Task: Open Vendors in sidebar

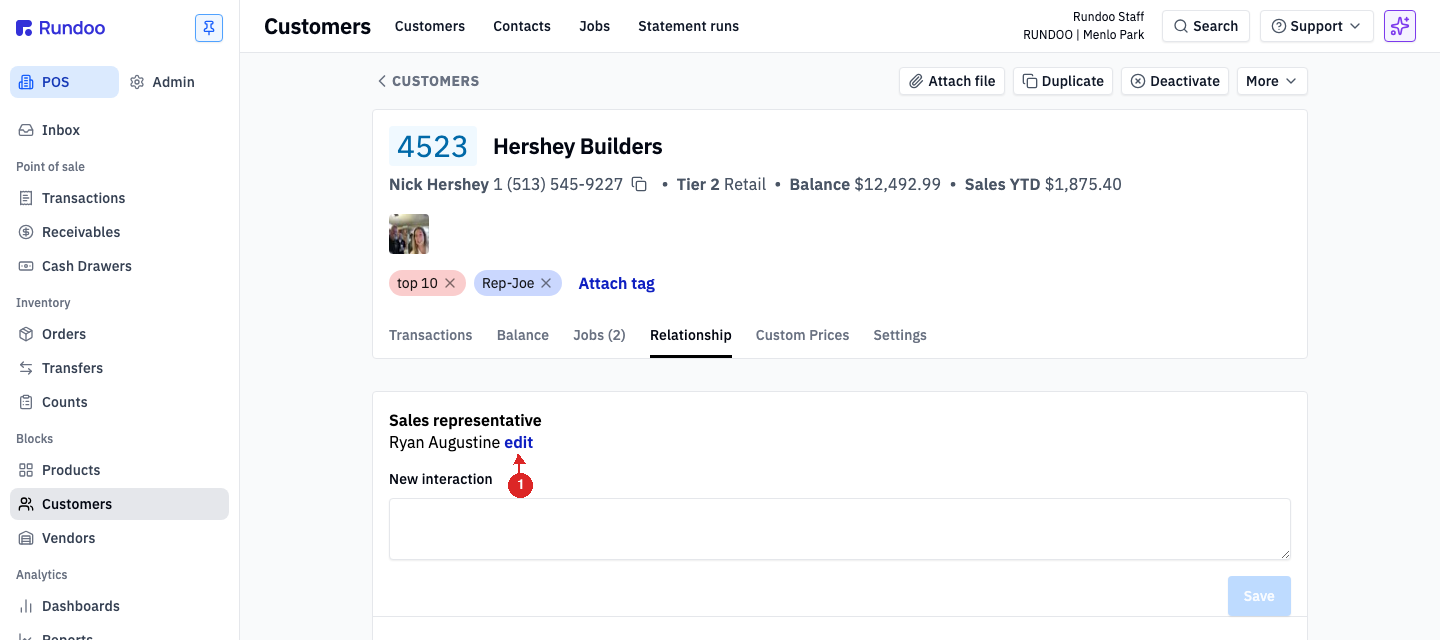Action: [x=119, y=538]
